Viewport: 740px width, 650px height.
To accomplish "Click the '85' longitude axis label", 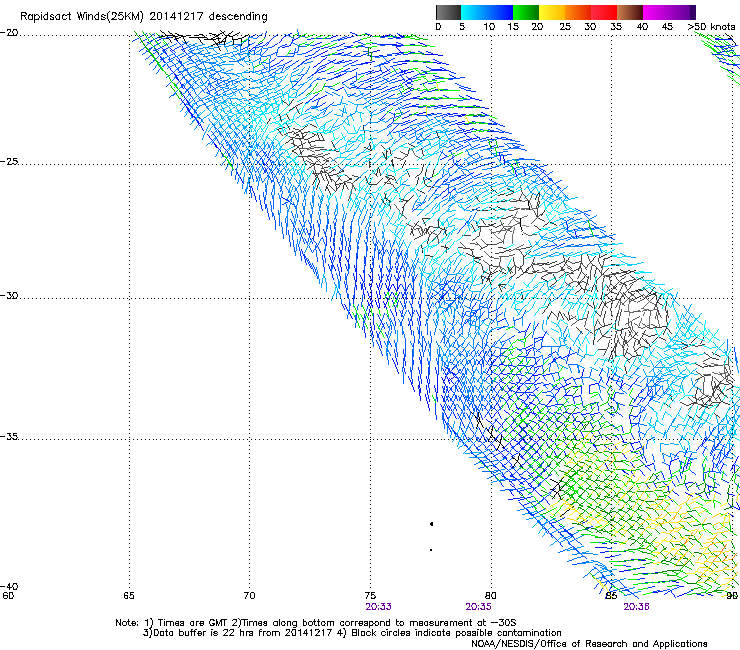I will pos(611,596).
